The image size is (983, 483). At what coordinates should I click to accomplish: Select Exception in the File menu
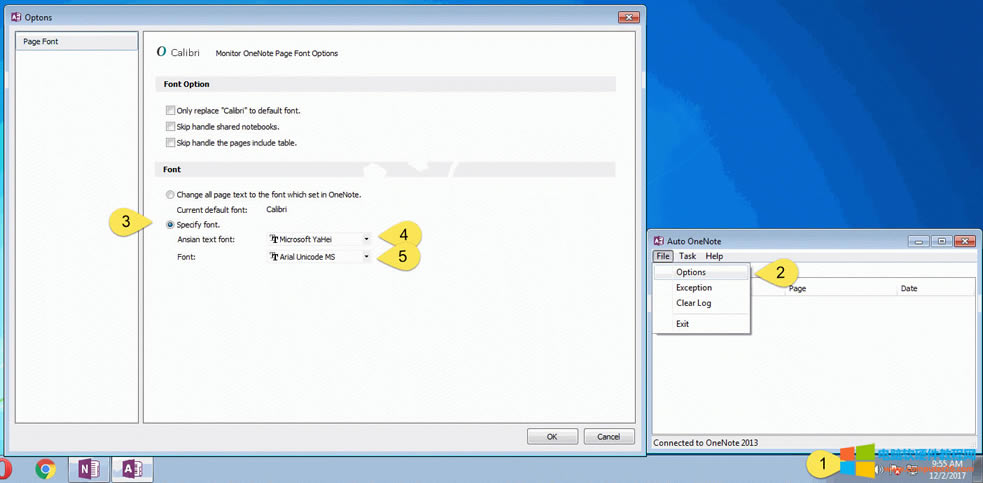(702, 288)
